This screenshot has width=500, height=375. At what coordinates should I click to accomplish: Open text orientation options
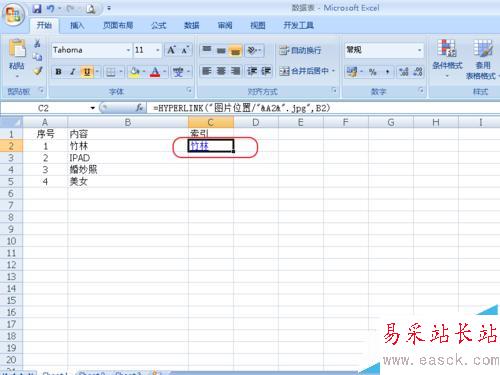pyautogui.click(x=255, y=50)
